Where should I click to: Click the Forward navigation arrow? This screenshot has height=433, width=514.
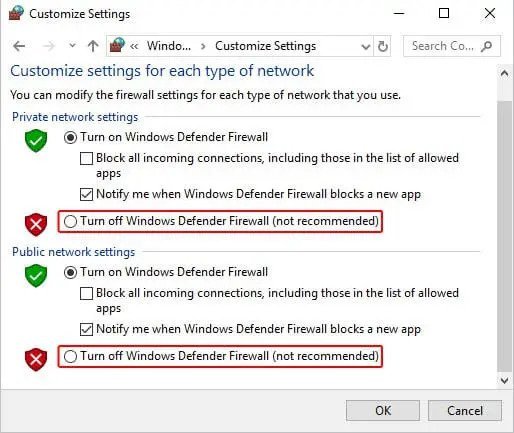(49, 46)
